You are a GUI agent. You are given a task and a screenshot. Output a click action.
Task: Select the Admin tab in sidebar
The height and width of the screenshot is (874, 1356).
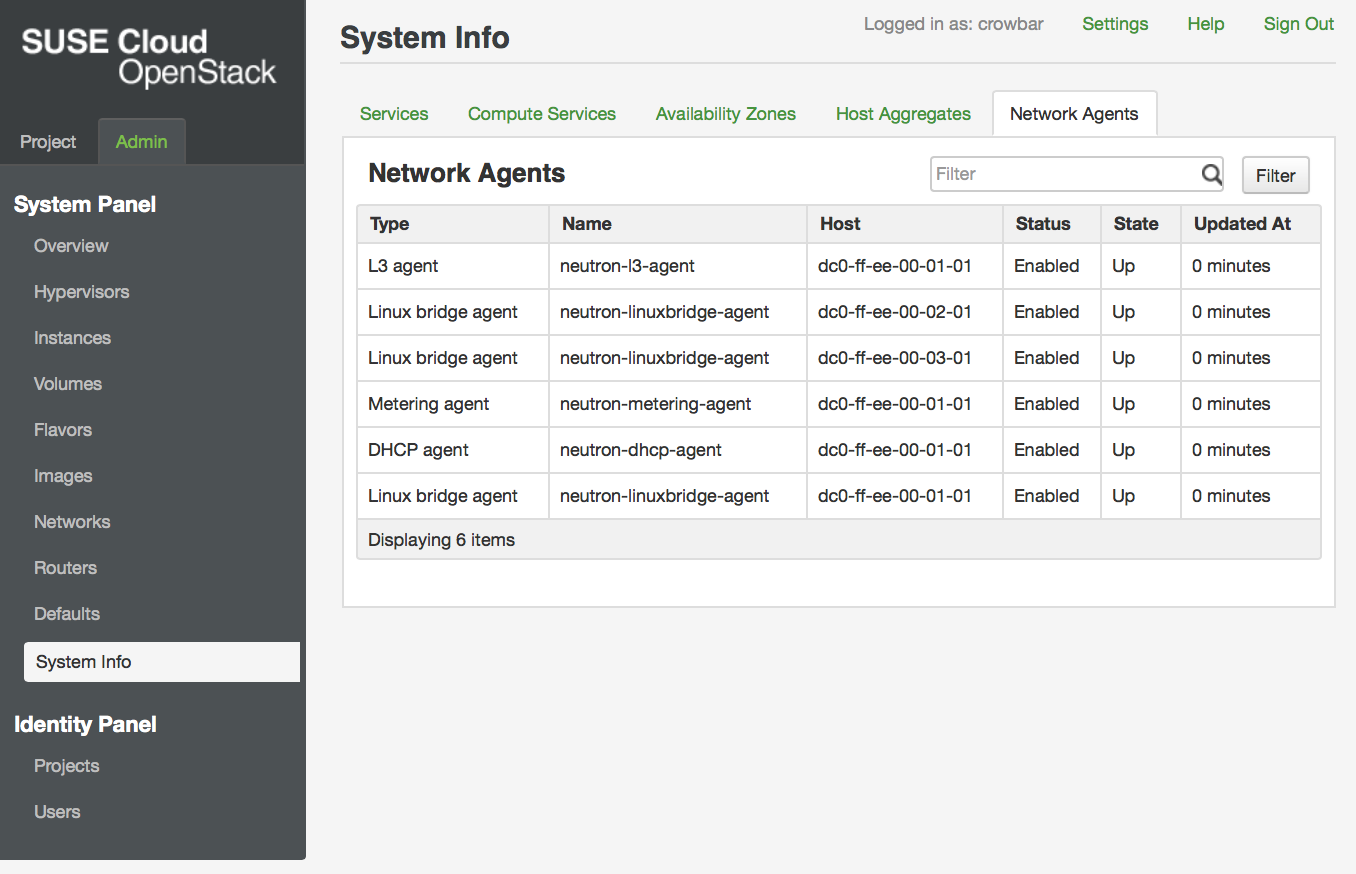click(142, 142)
